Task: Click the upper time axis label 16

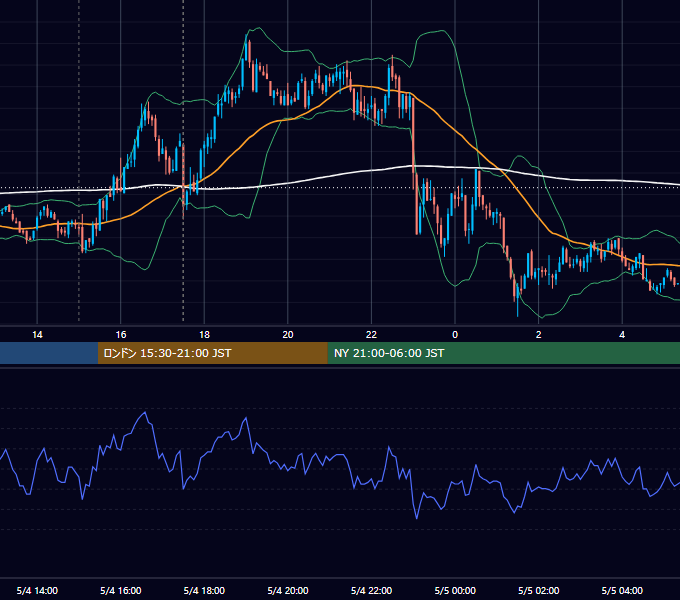Action: tap(121, 335)
